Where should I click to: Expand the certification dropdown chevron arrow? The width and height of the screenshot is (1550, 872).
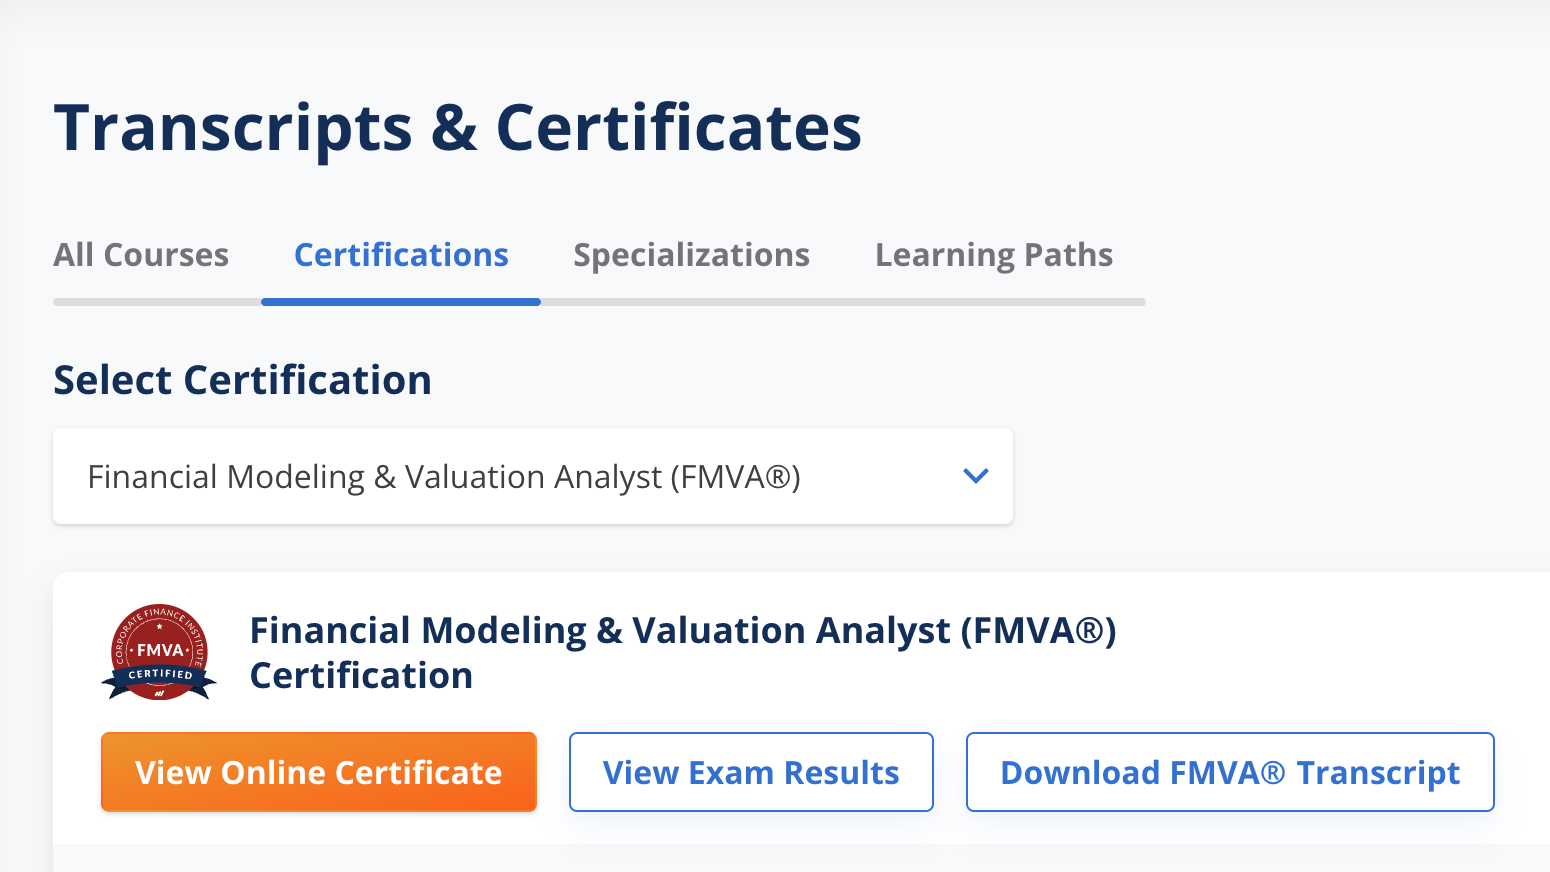(975, 476)
